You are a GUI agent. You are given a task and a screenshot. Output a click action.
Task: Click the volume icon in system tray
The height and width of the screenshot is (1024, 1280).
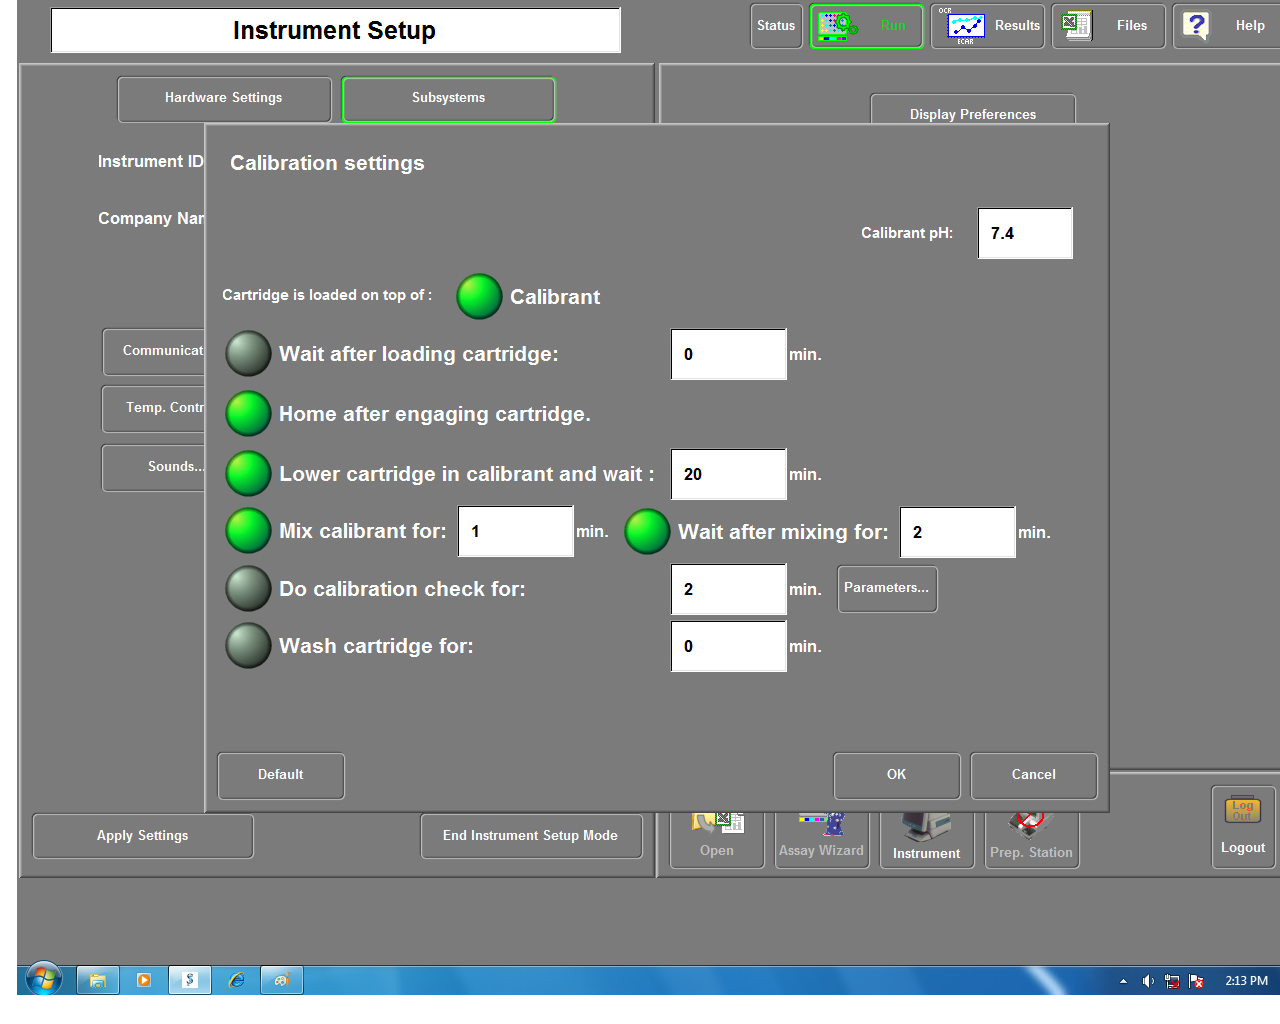coord(1148,981)
